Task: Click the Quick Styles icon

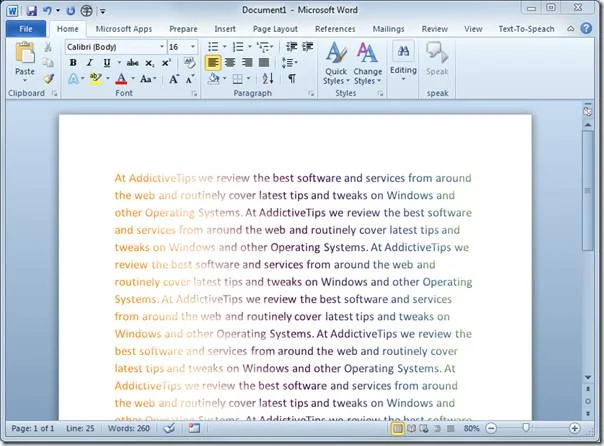Action: click(x=336, y=53)
